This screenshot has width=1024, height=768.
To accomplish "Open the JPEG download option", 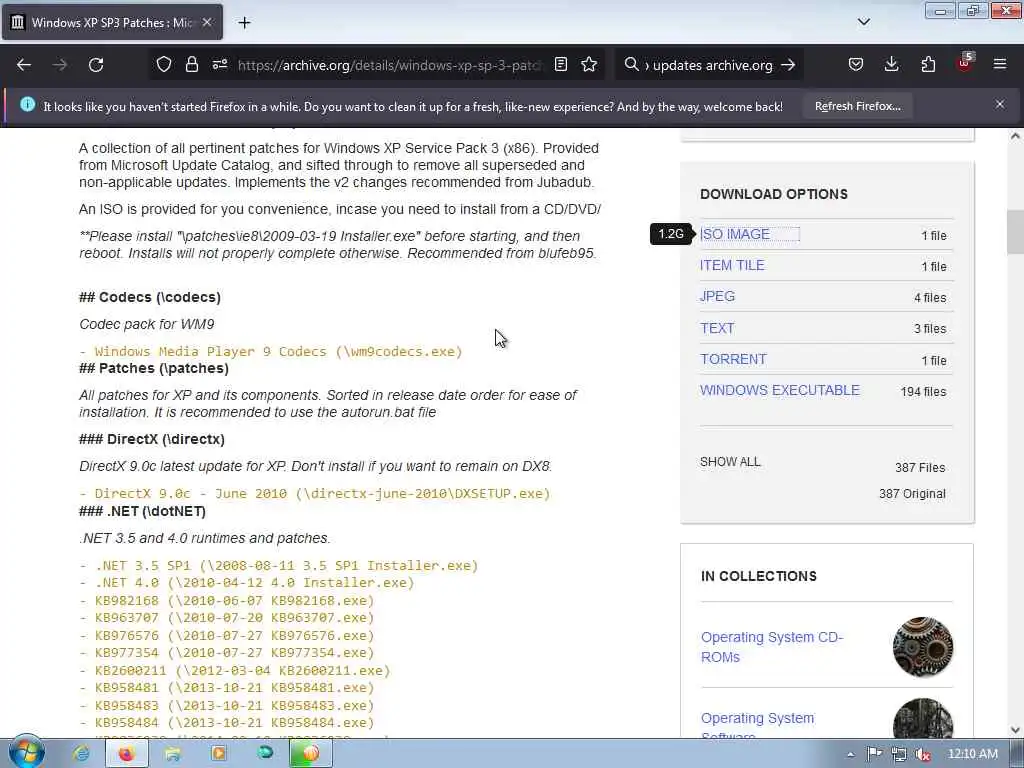I will click(717, 296).
